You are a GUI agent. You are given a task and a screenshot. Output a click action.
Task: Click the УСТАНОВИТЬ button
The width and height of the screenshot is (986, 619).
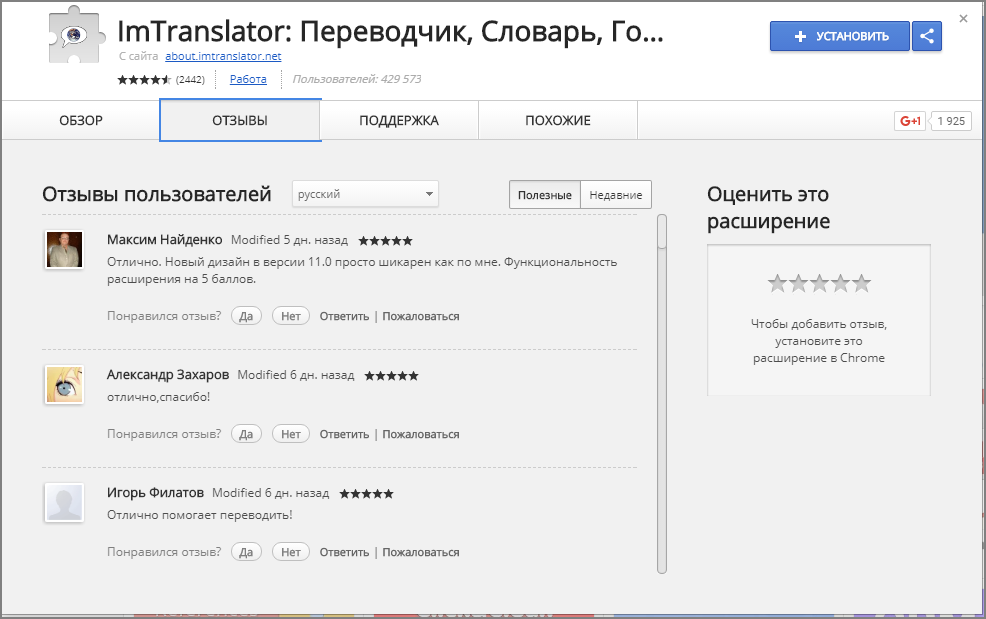(x=839, y=36)
